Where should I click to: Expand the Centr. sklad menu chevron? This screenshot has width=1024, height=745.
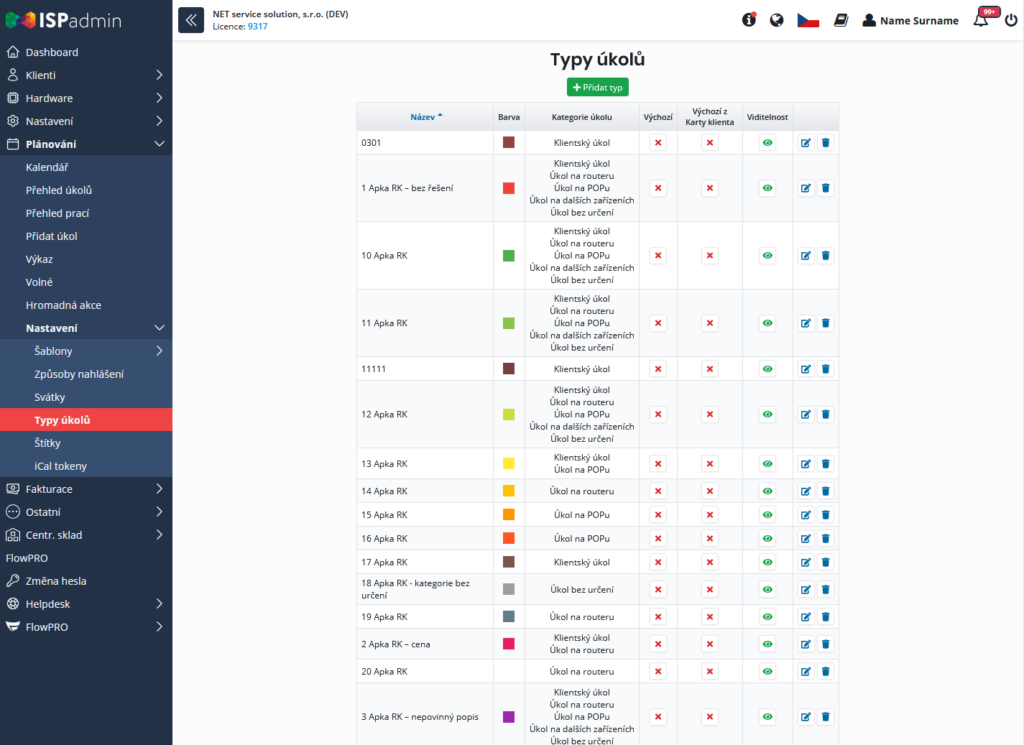159,535
